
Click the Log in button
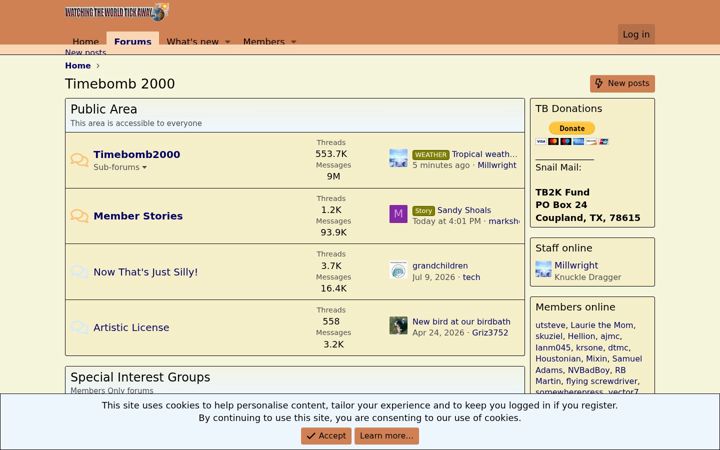(x=636, y=34)
